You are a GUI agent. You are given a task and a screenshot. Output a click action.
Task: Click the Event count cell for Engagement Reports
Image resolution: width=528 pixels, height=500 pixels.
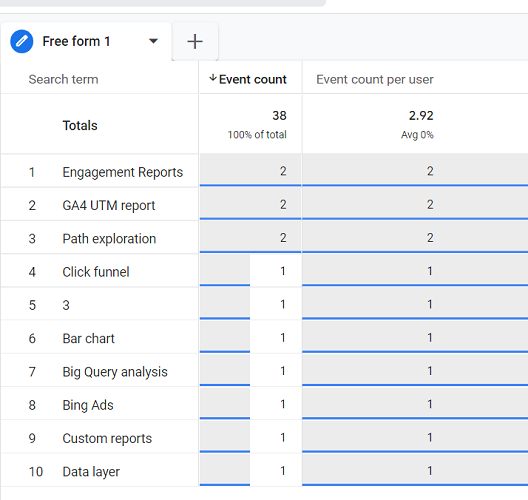250,170
